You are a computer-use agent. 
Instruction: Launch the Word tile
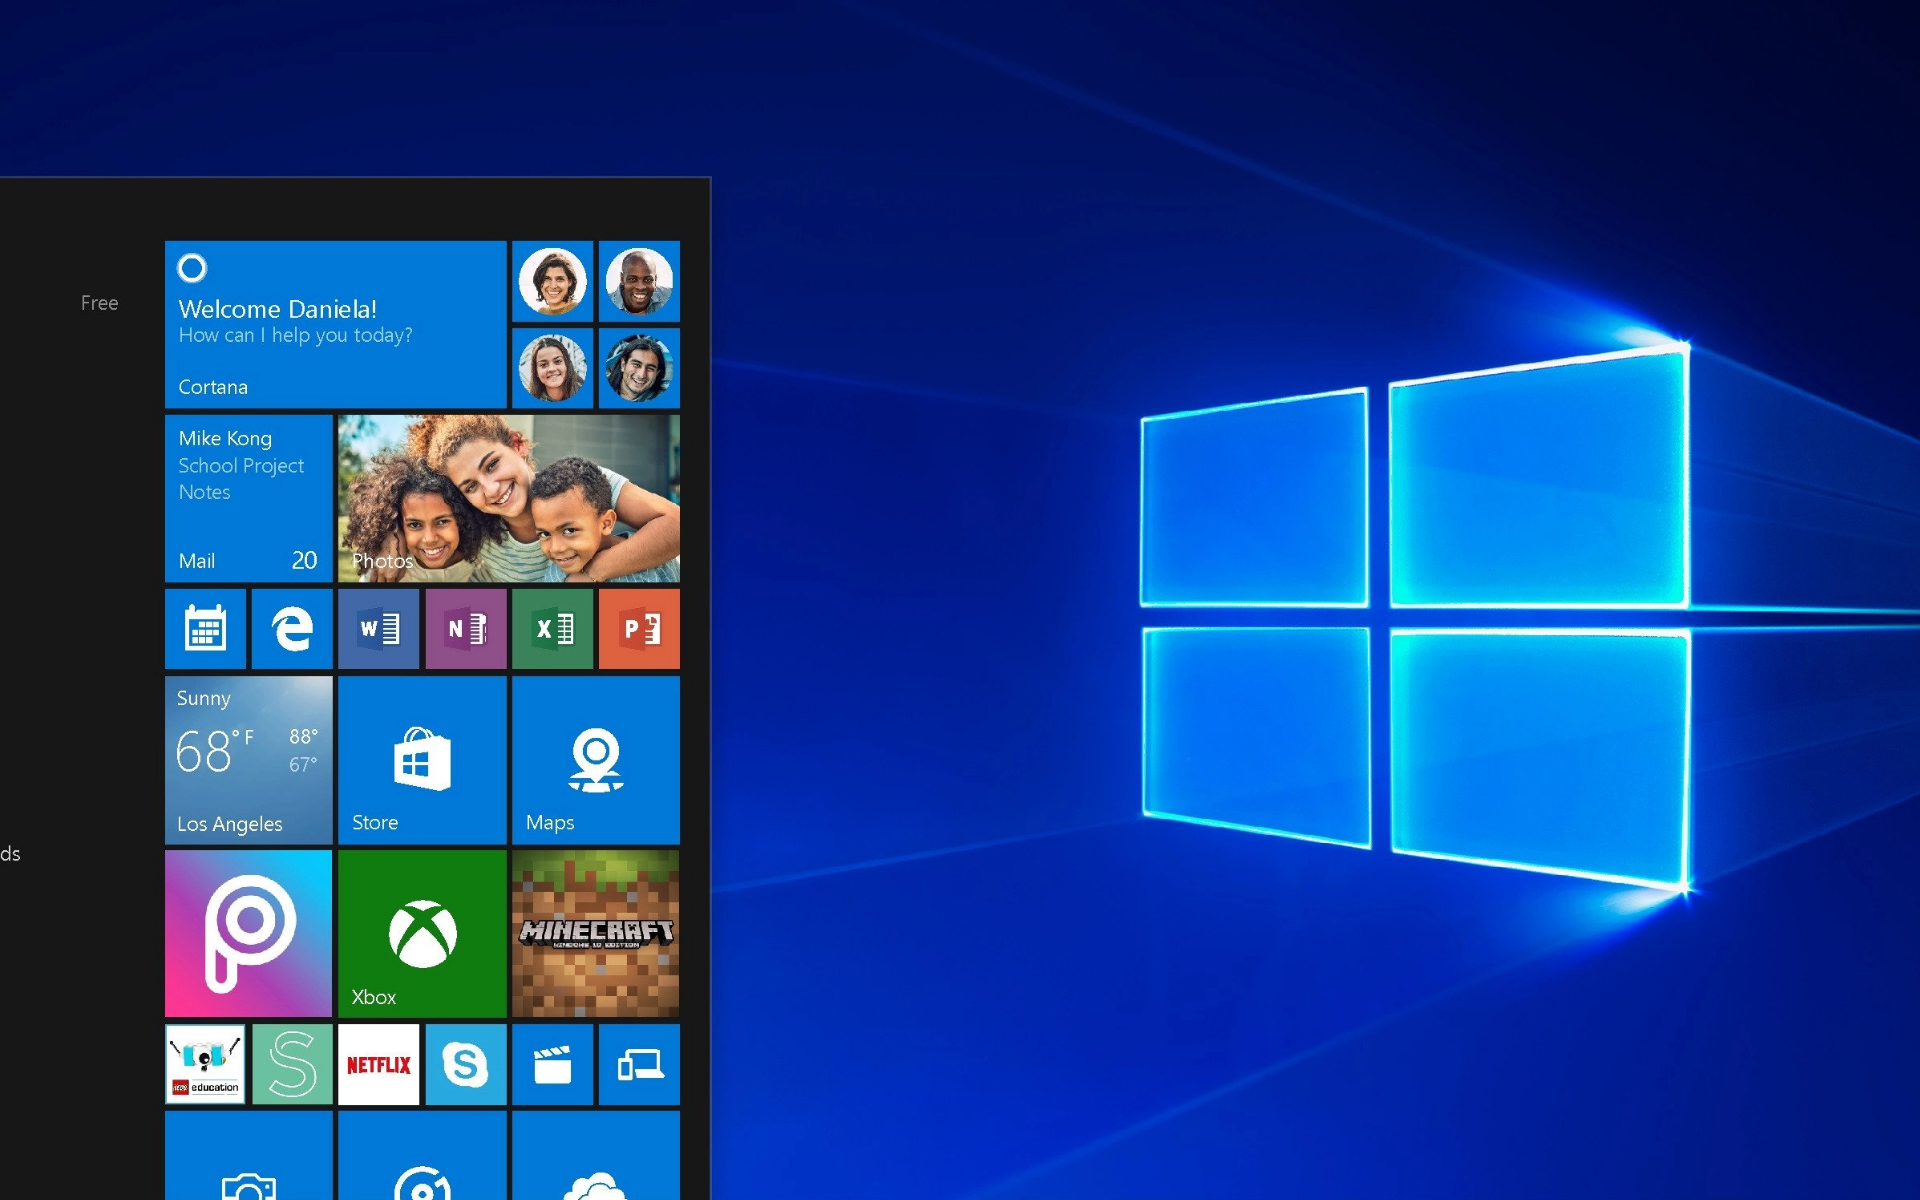[379, 629]
